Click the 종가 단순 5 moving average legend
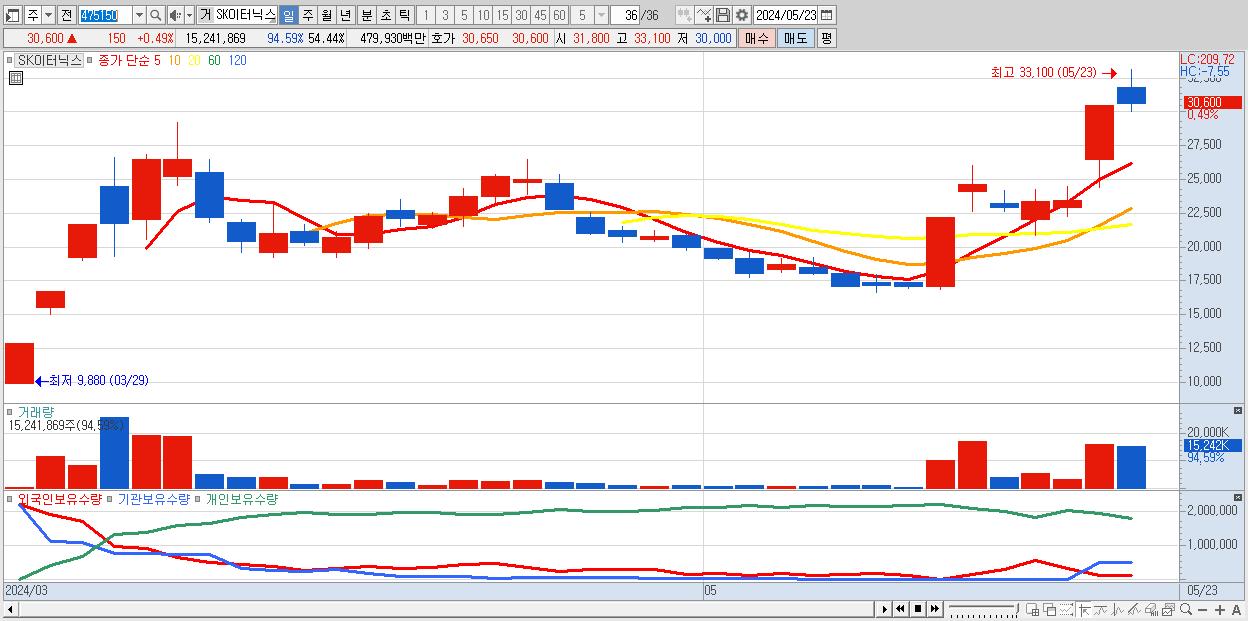Image resolution: width=1248 pixels, height=621 pixels. (129, 60)
